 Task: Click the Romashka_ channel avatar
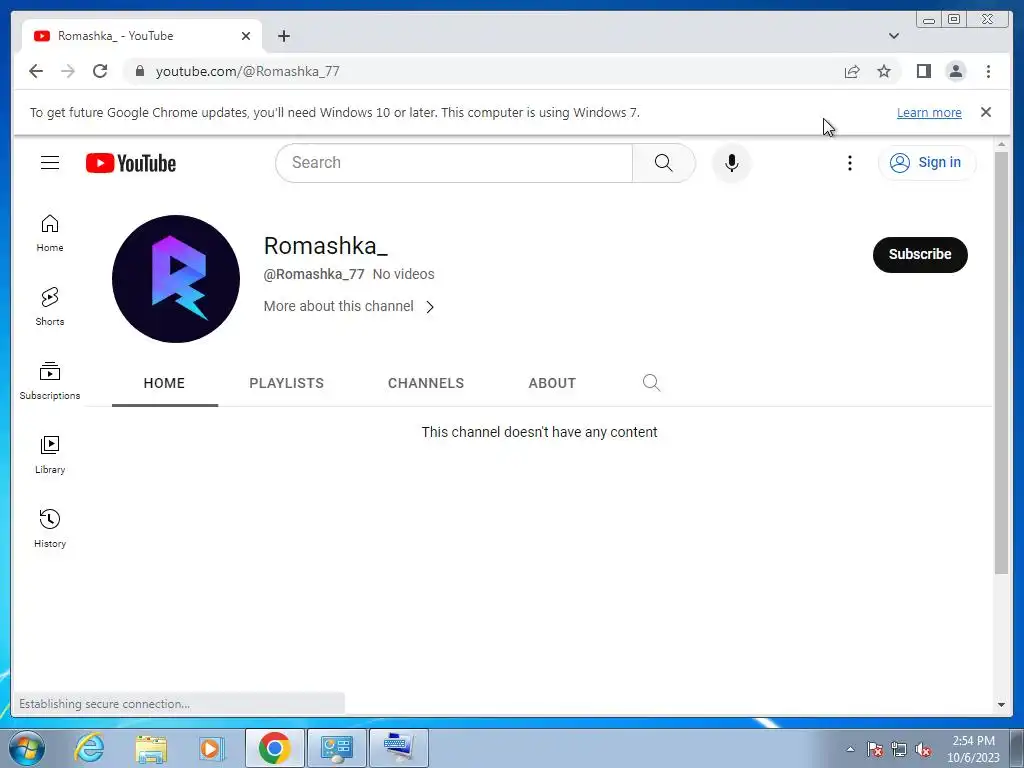coord(176,279)
